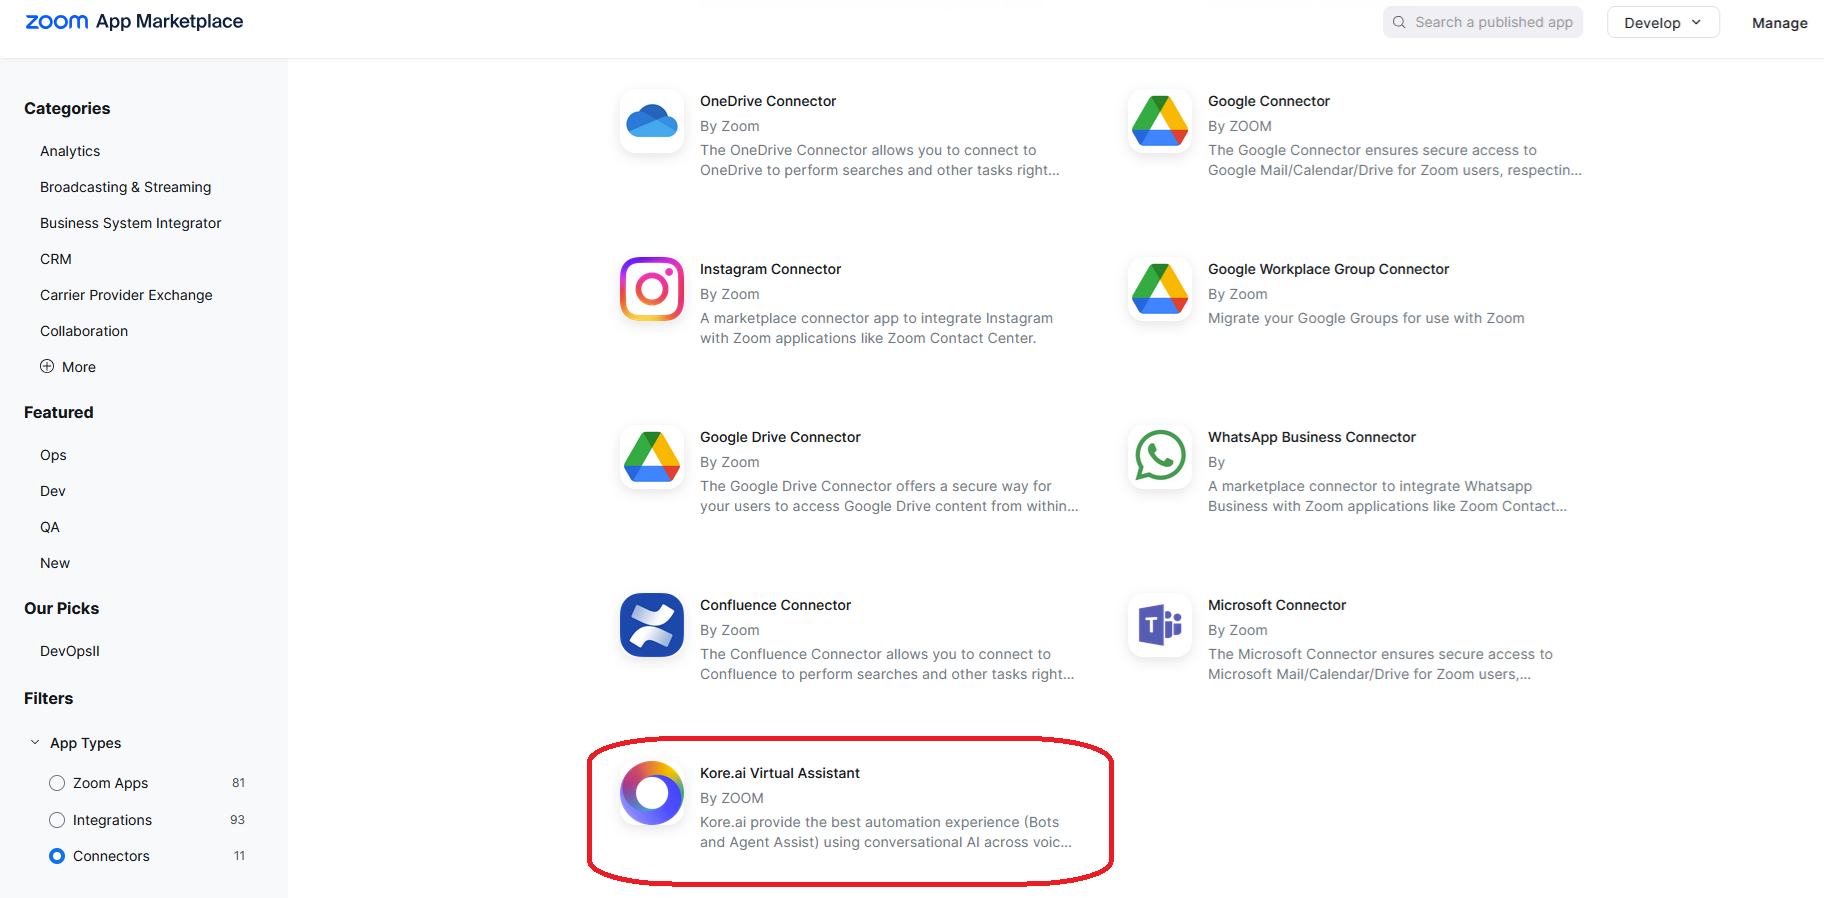This screenshot has width=1824, height=898.
Task: Open the Develop dropdown menu
Action: tap(1662, 23)
